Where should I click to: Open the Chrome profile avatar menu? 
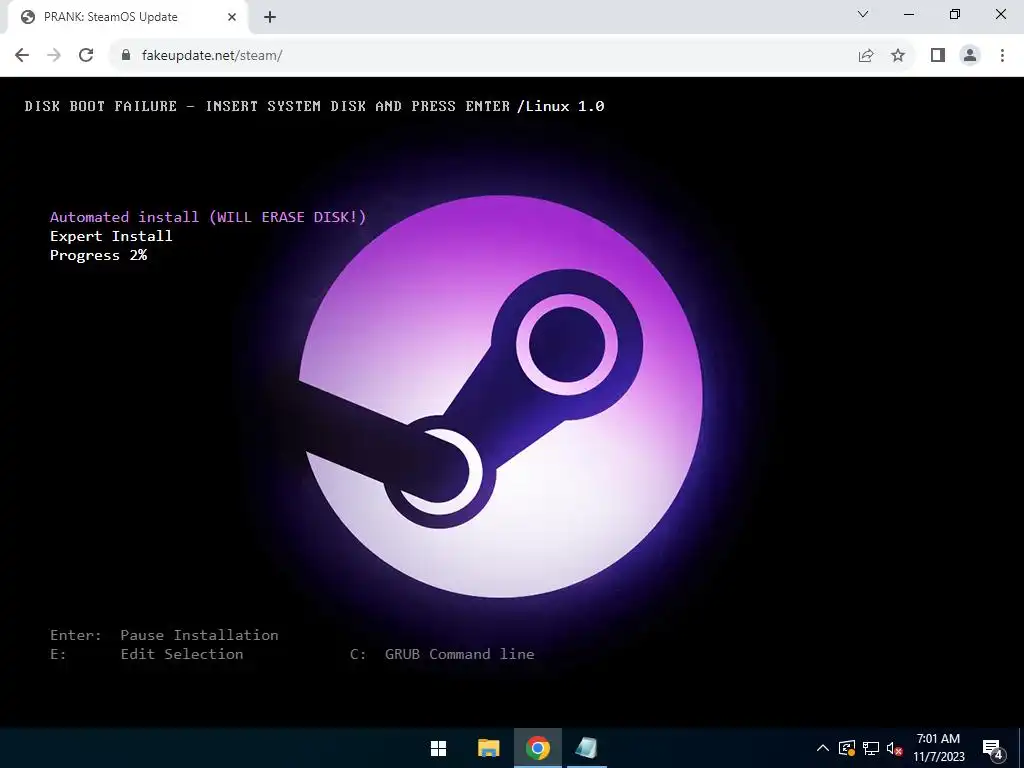pos(970,56)
